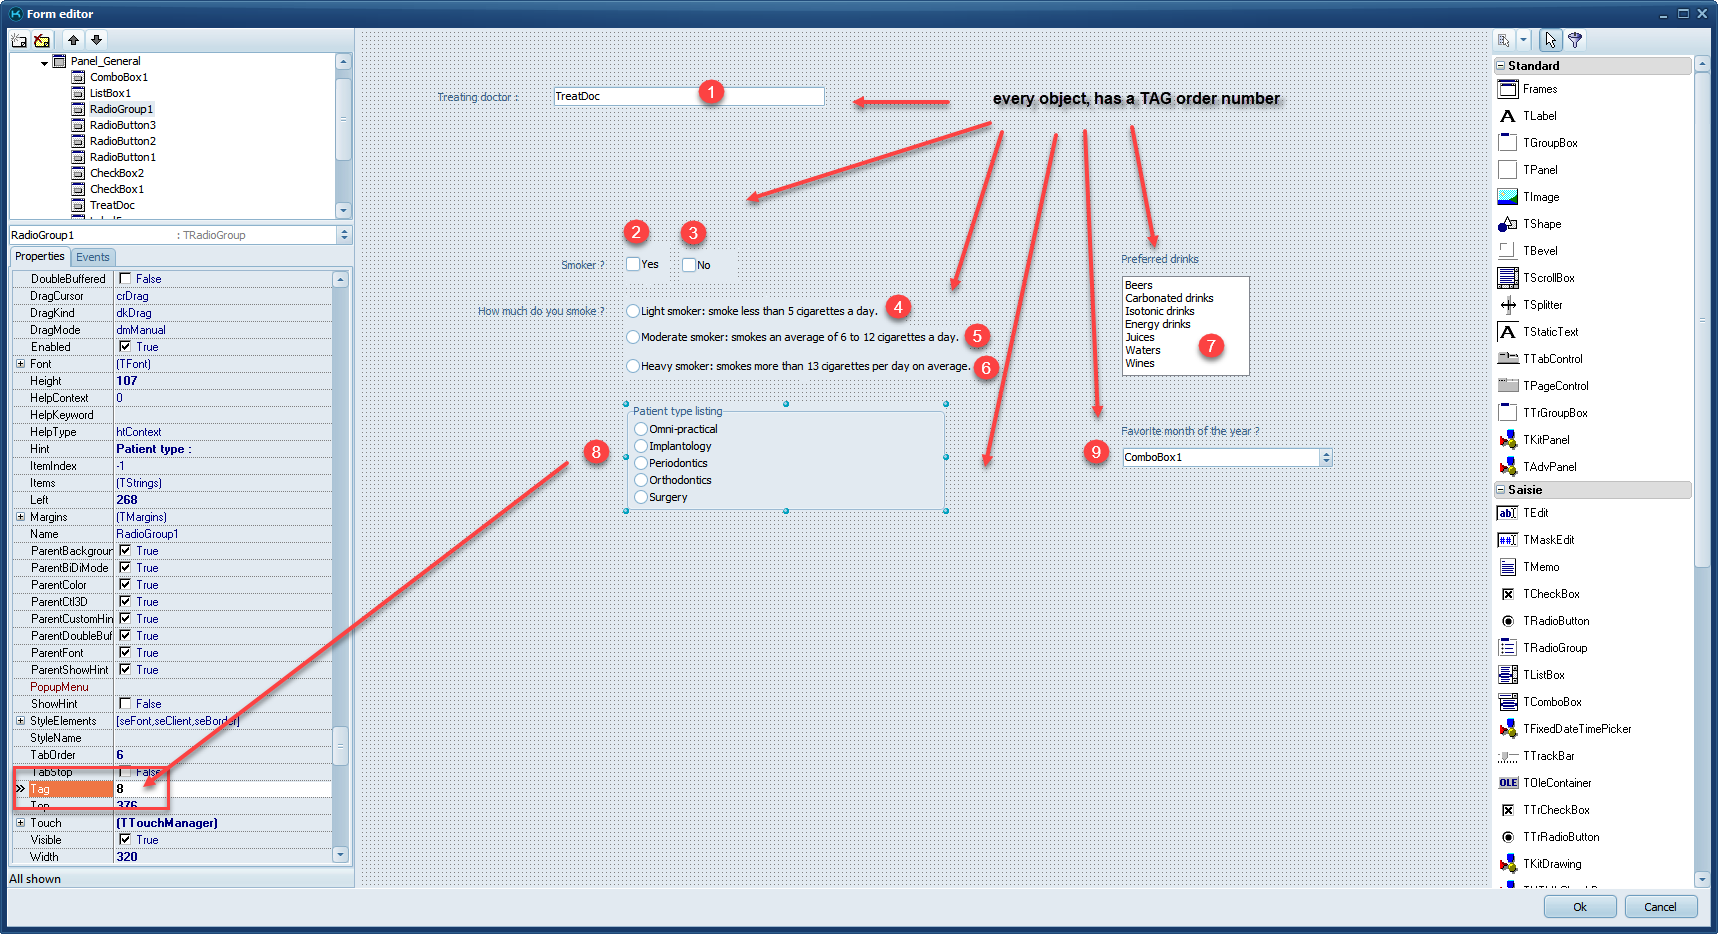The height and width of the screenshot is (934, 1718).
Task: Click the move up arrow icon
Action: (73, 40)
